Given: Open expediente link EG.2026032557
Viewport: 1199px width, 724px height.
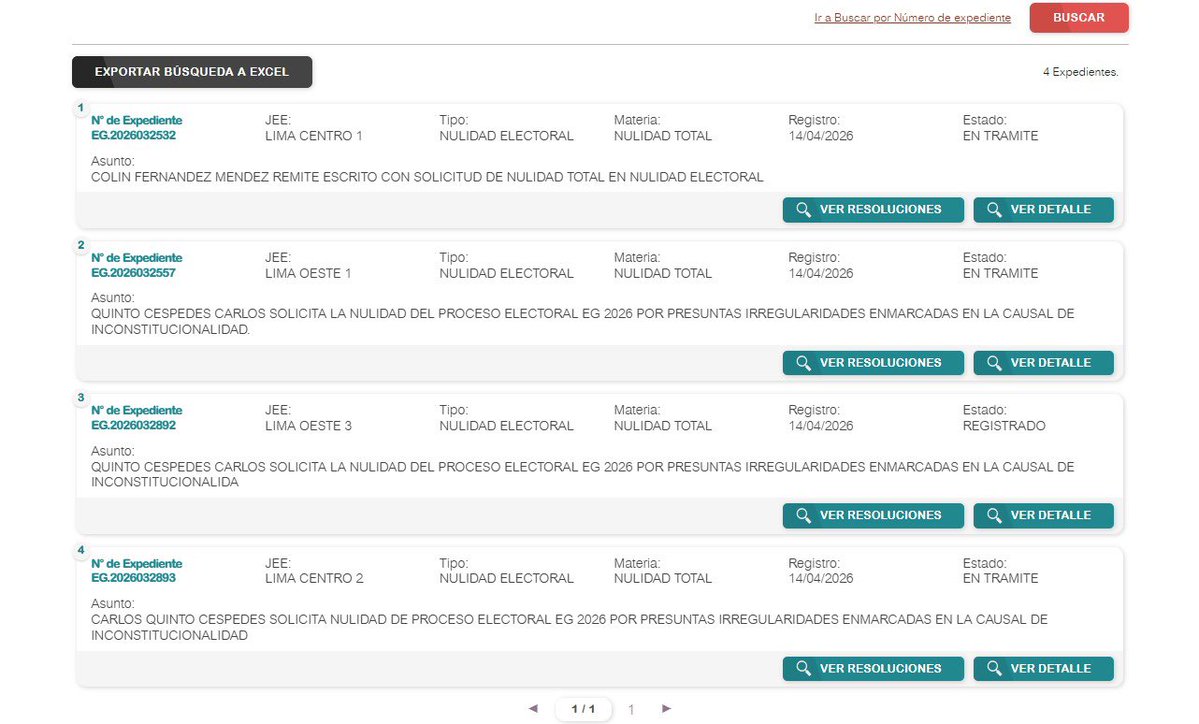Looking at the screenshot, I should pyautogui.click(x=133, y=273).
